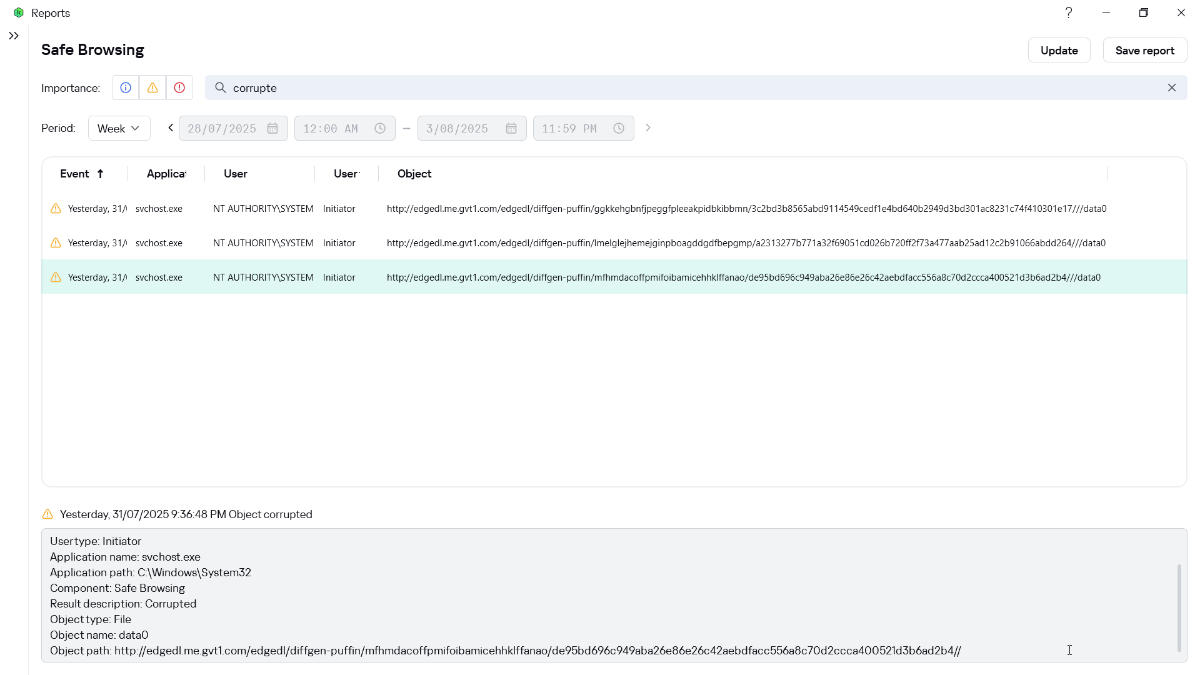The width and height of the screenshot is (1200, 675).
Task: Toggle the critical importance filter
Action: [x=179, y=88]
